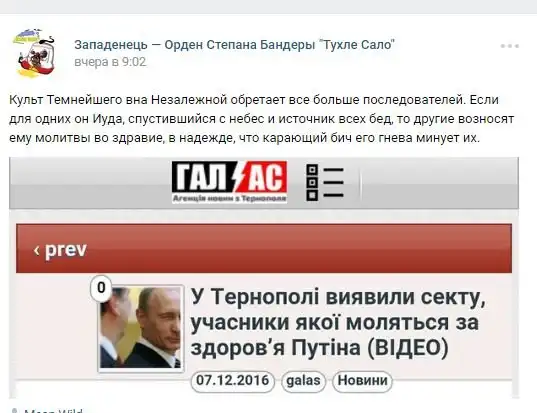
Task: Click the post text starting with Культ Темнейшего
Action: coord(262,119)
